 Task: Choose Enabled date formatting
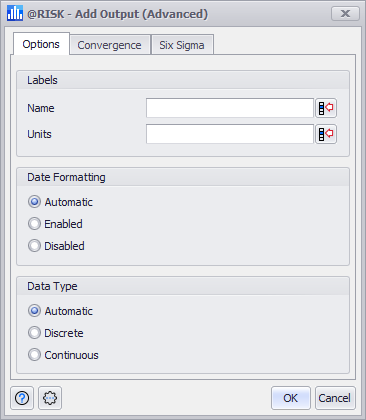click(x=55, y=224)
